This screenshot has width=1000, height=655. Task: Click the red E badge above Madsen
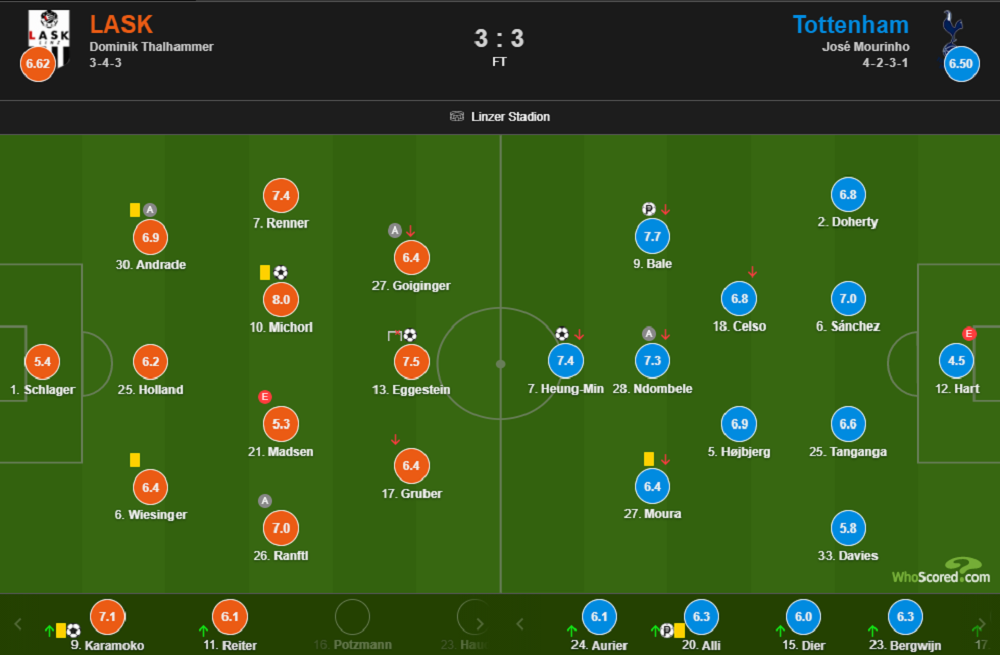(x=265, y=397)
